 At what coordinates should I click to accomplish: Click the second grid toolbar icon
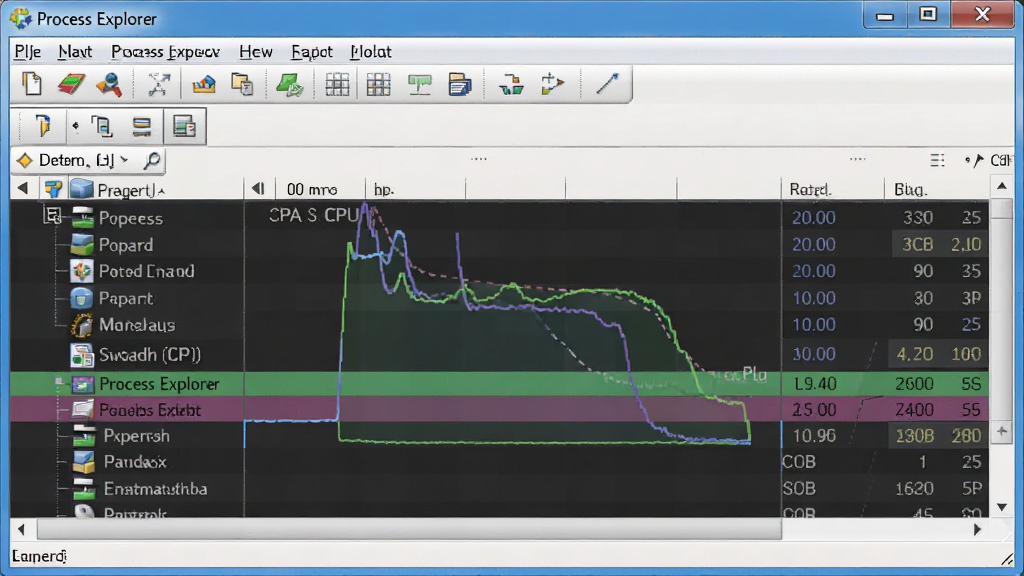(378, 85)
